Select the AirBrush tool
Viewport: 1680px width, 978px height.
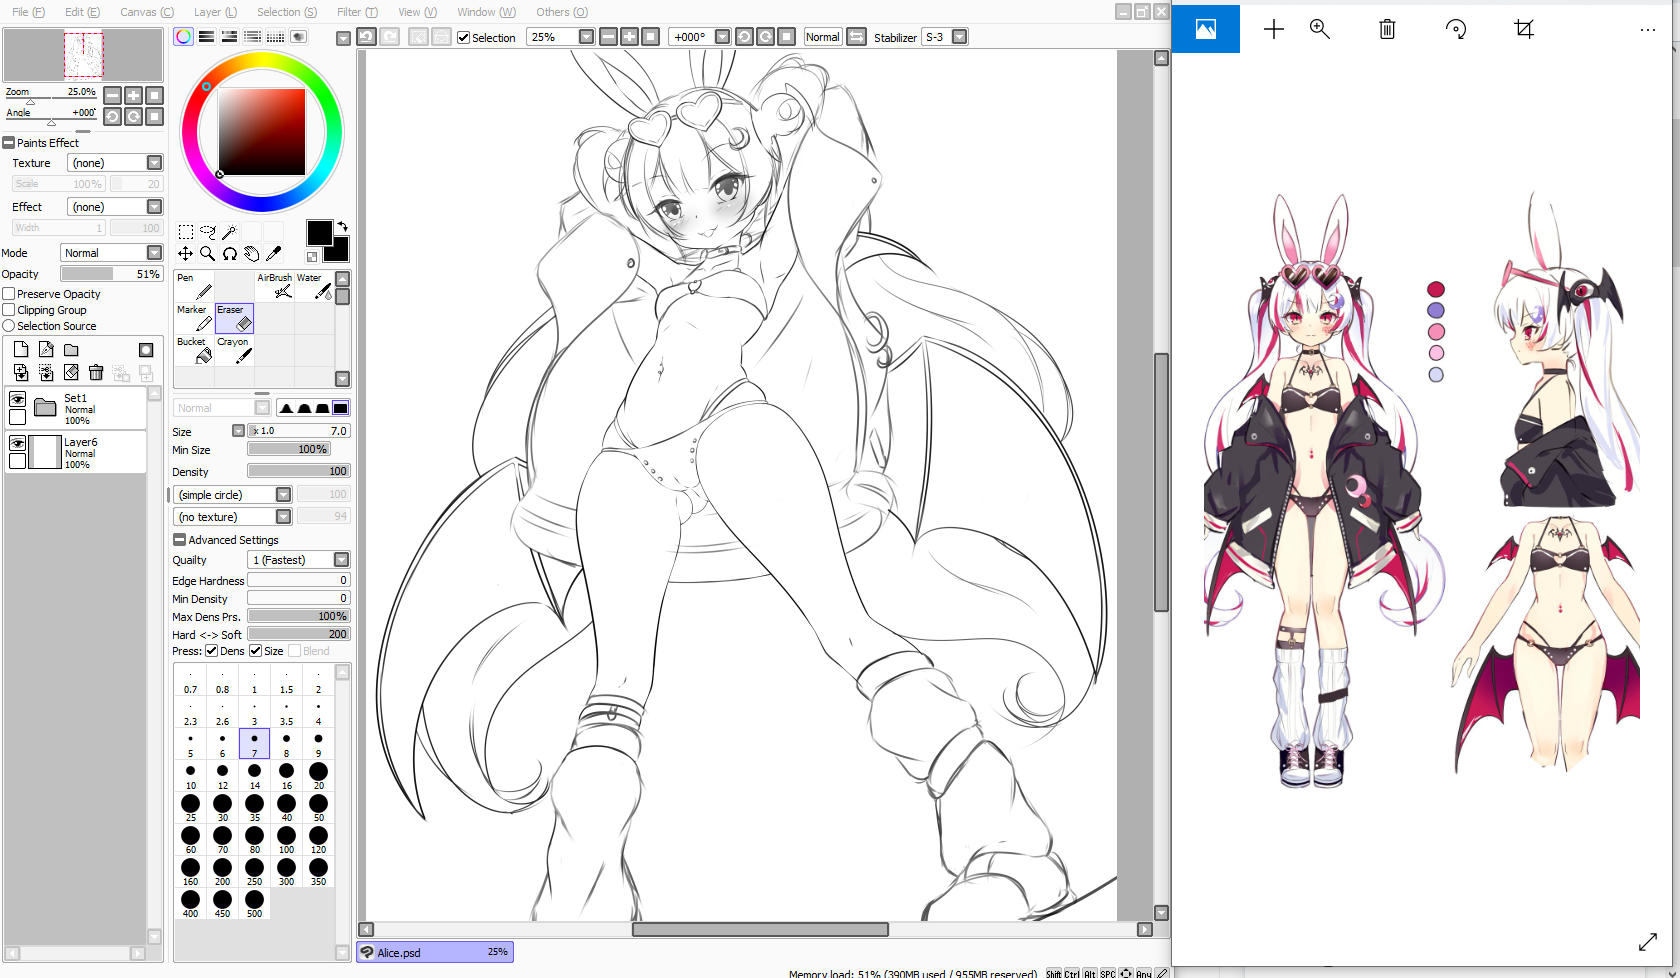click(x=276, y=287)
